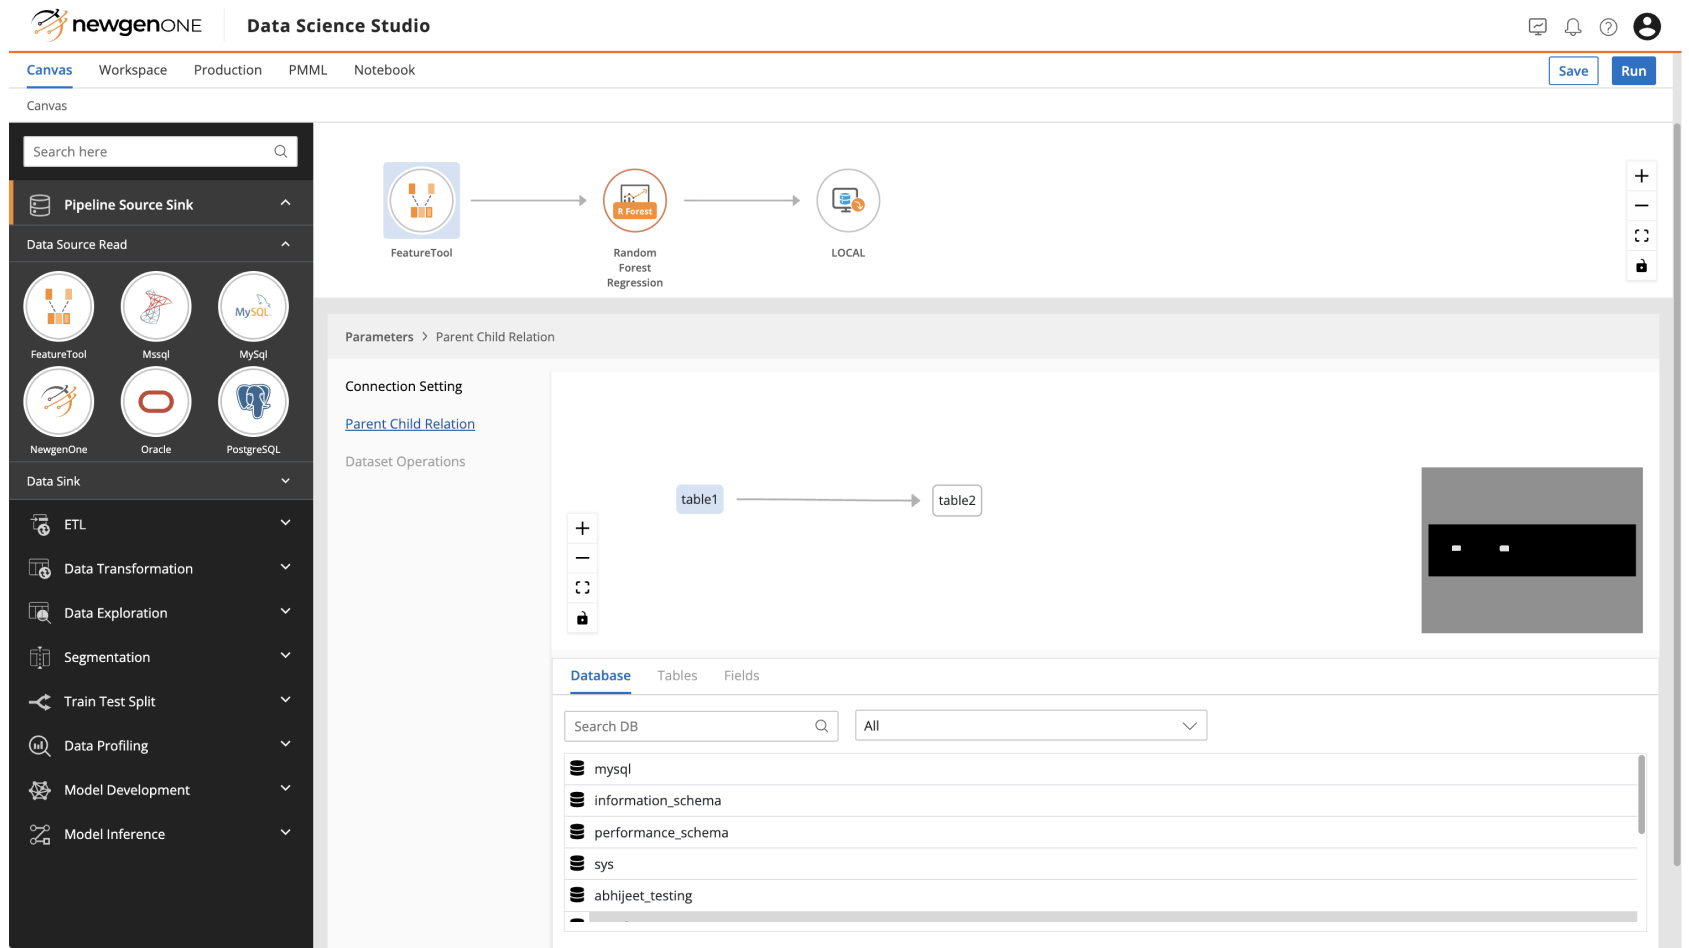This screenshot has width=1689, height=948.
Task: Select the LOCAL node on canvas
Action: [x=847, y=201]
